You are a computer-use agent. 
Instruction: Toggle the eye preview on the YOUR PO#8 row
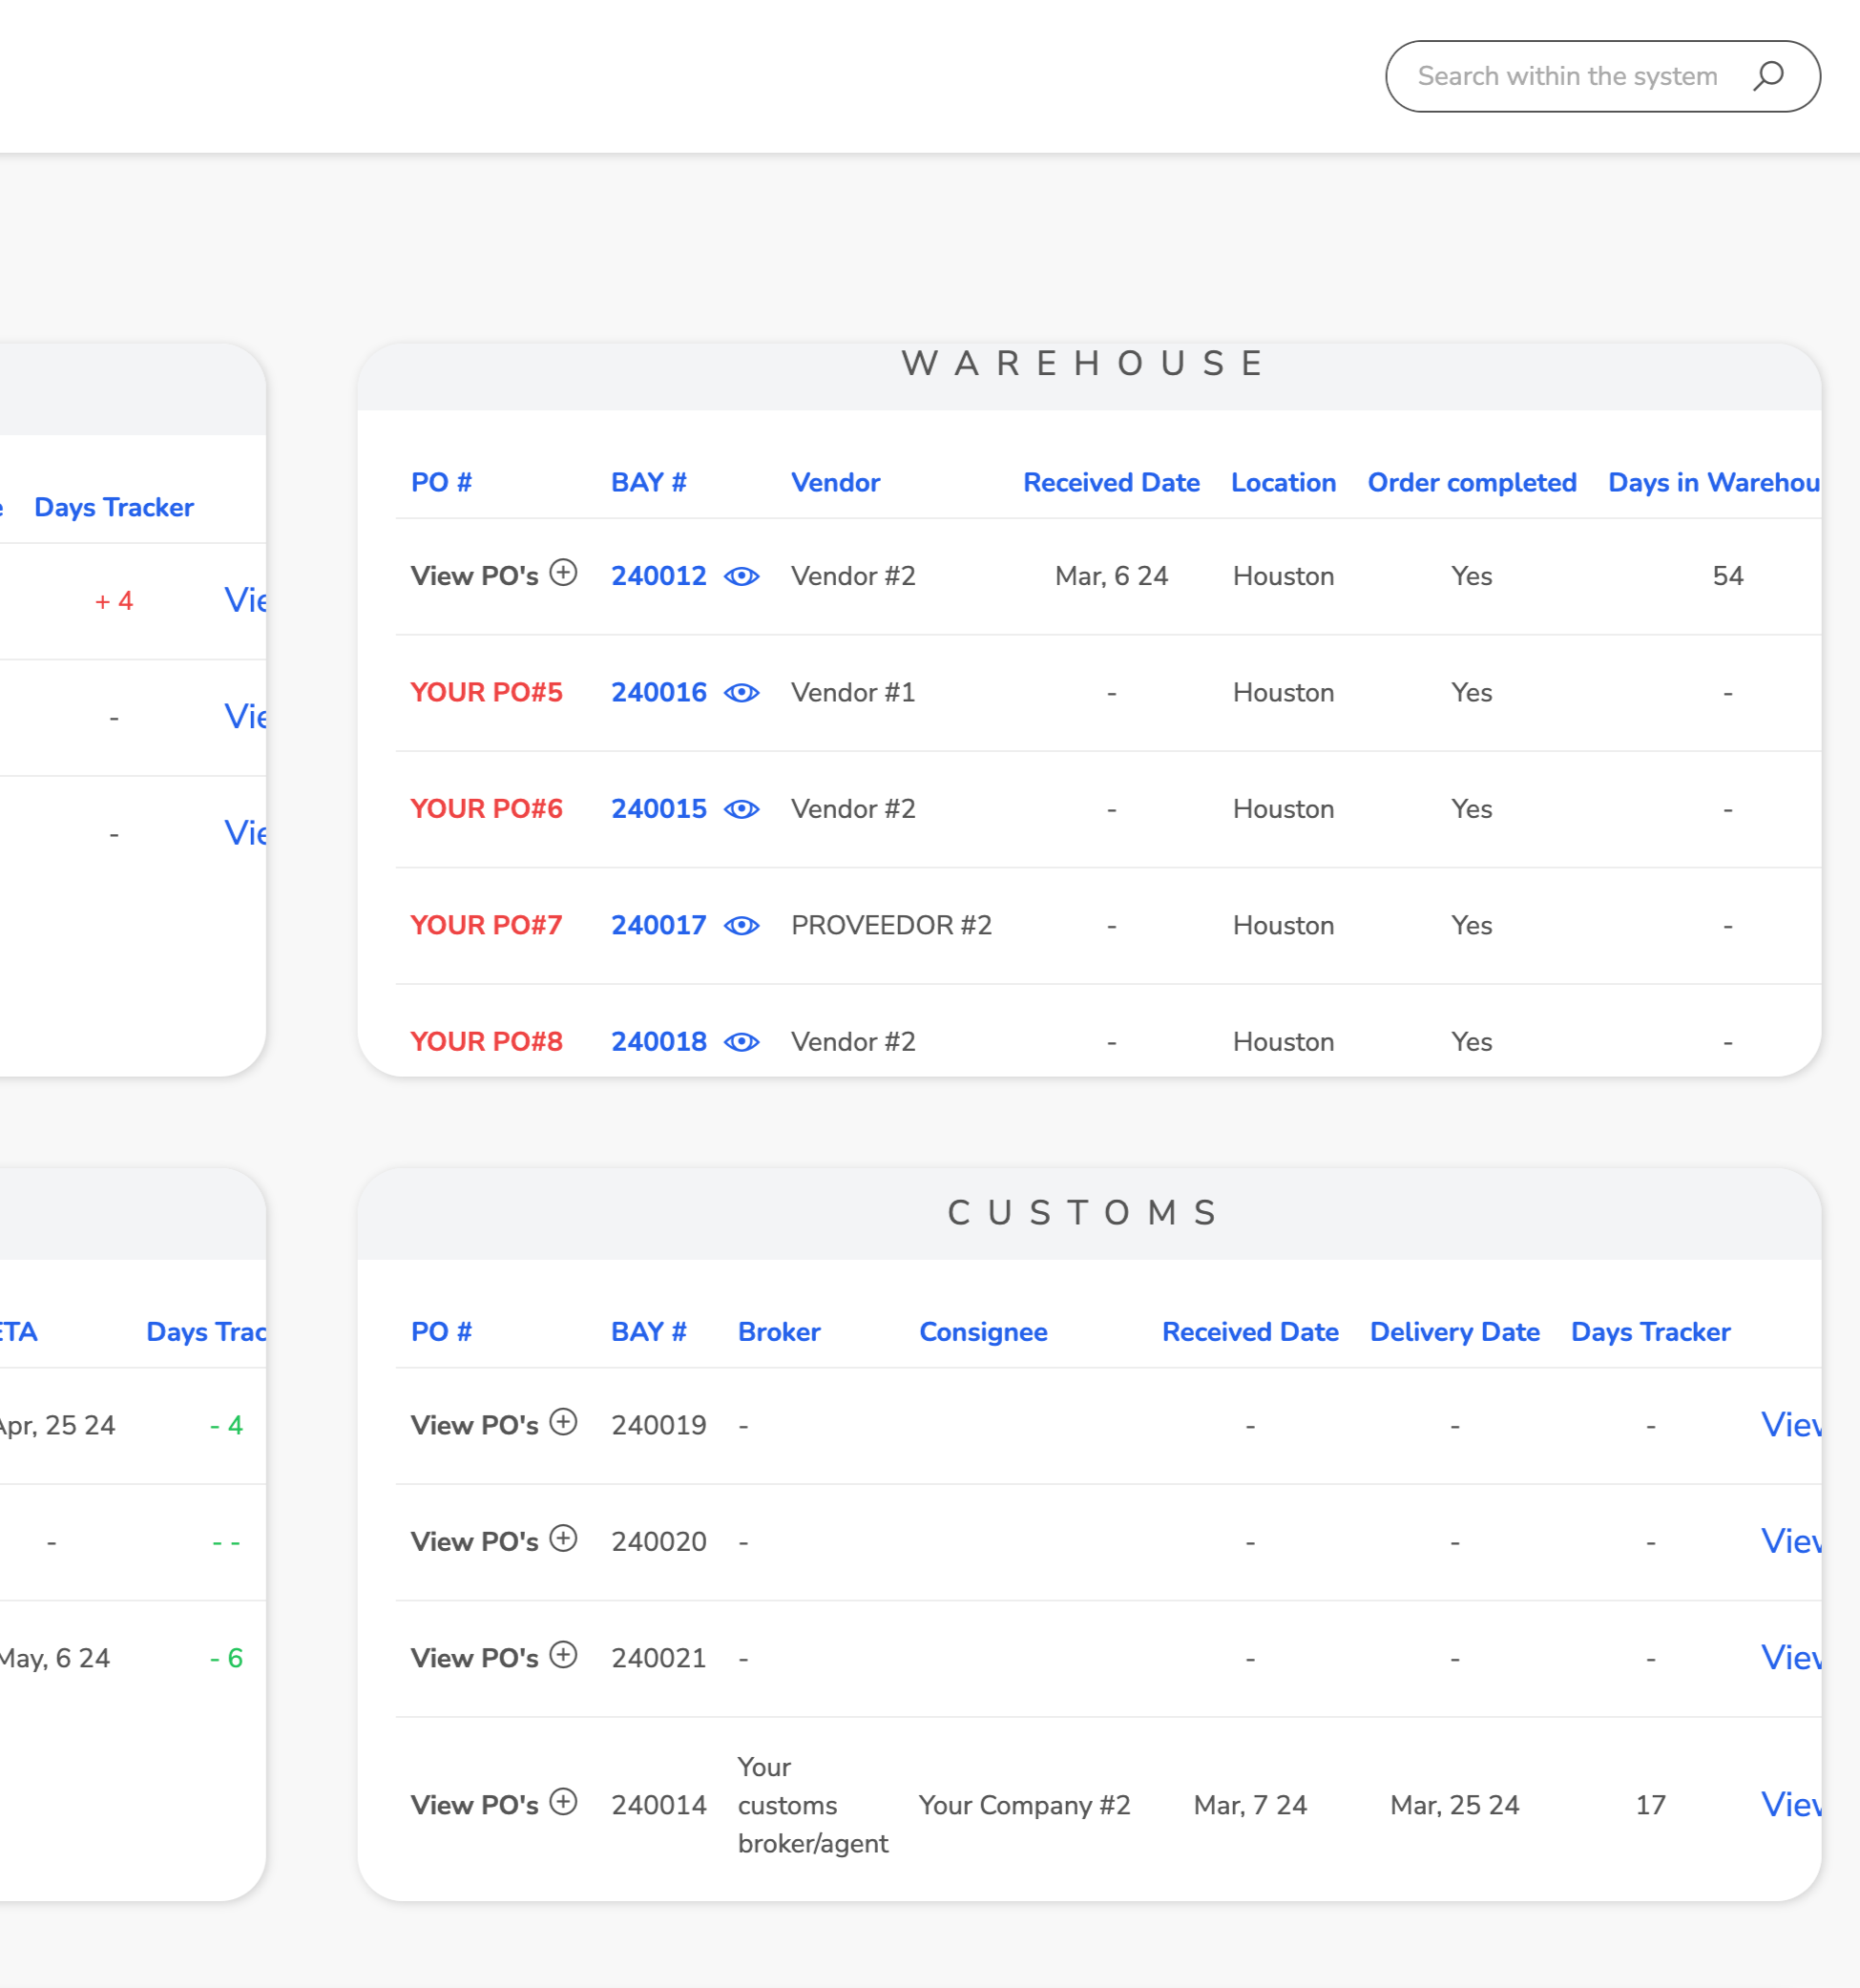[x=741, y=1042]
